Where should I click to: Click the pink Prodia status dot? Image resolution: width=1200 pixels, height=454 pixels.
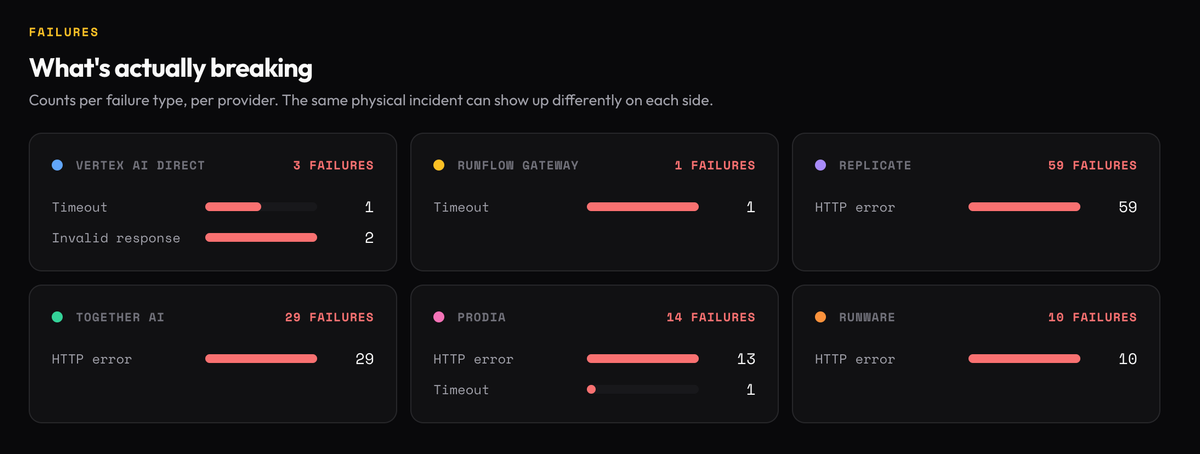click(439, 317)
